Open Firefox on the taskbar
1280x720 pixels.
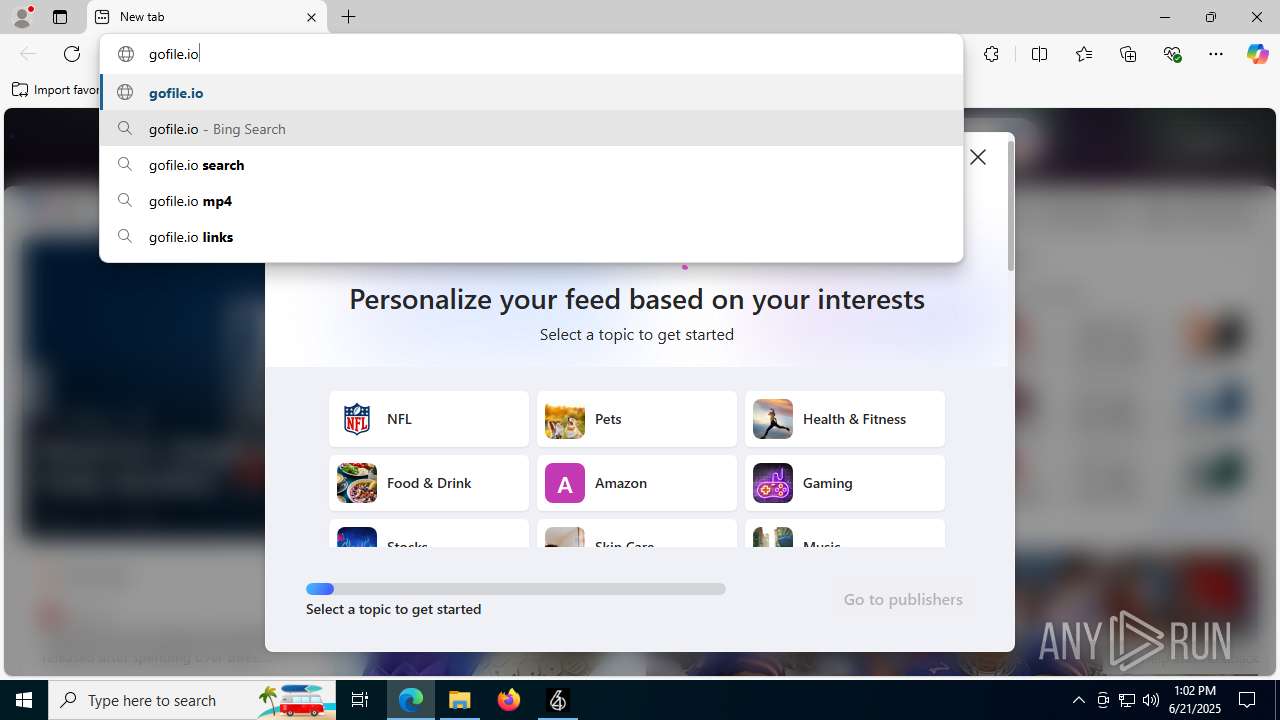(509, 700)
